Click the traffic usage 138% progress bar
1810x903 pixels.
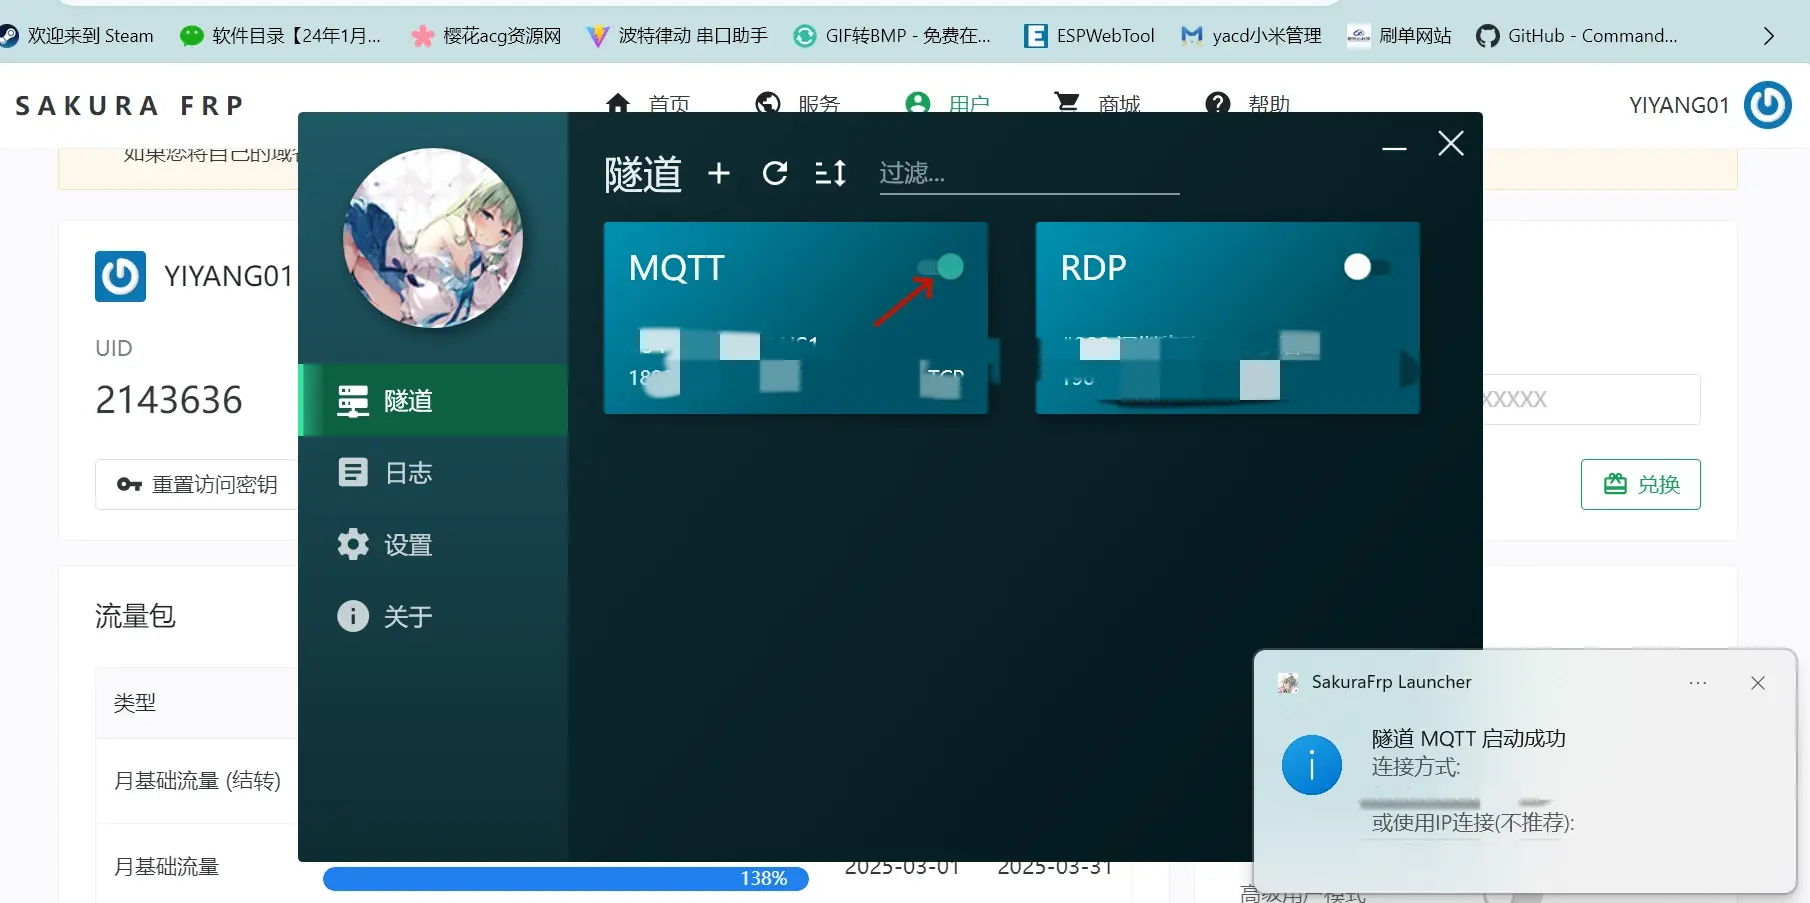click(566, 878)
